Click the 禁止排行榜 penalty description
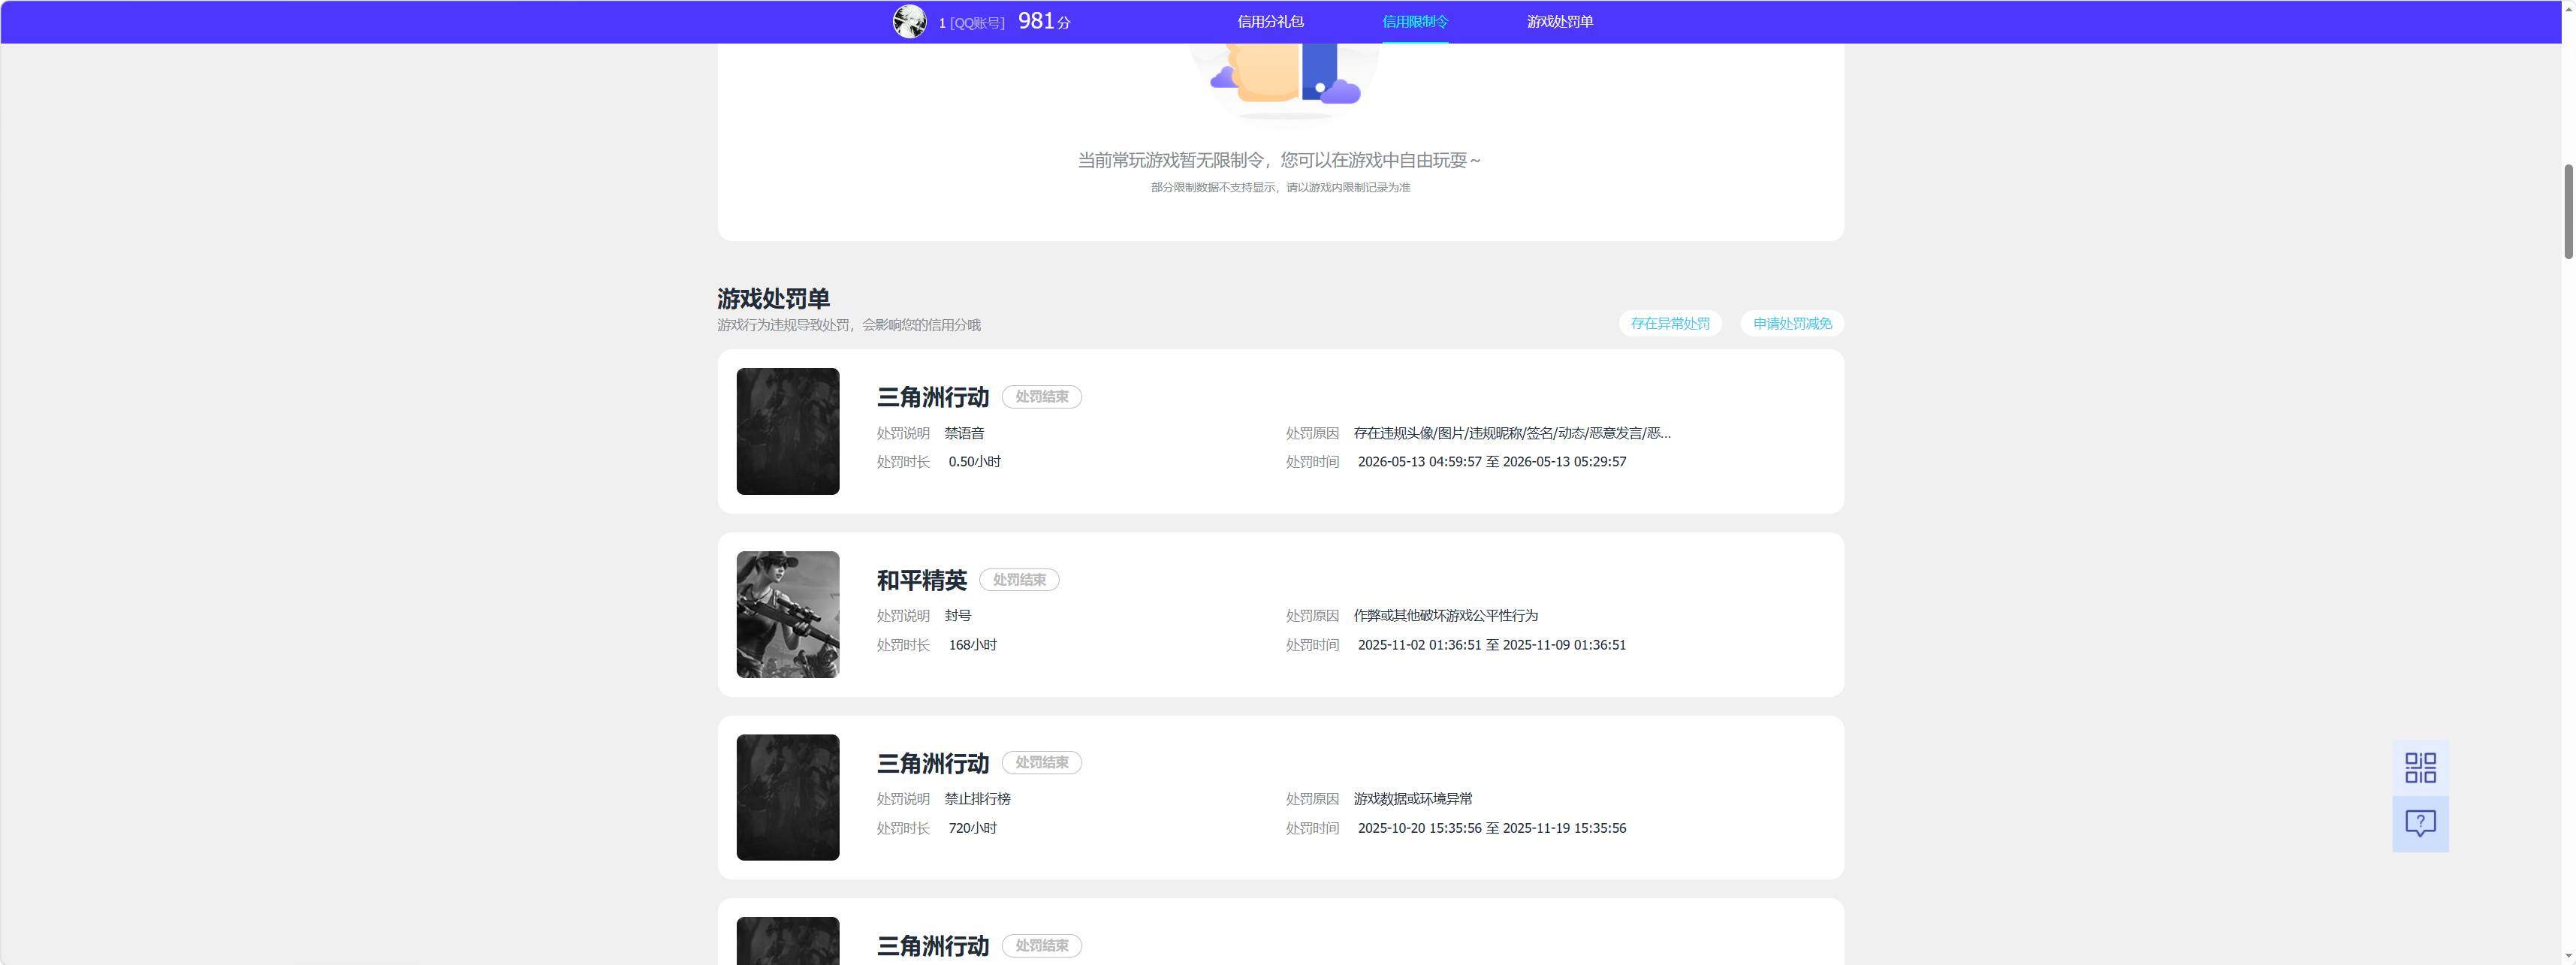 977,799
